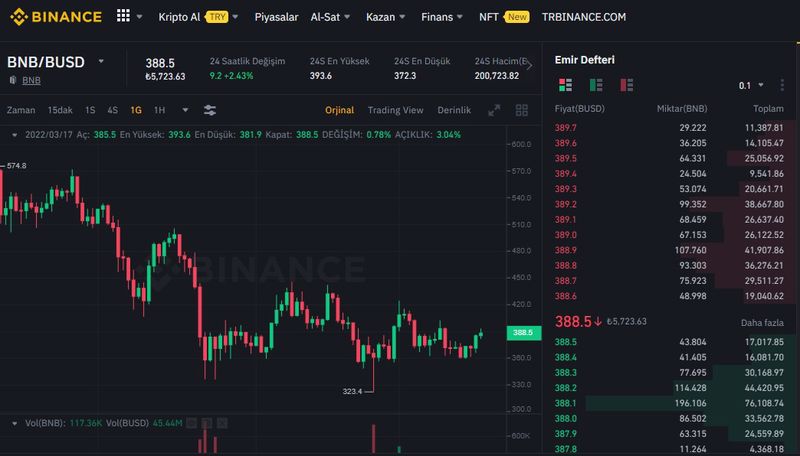Expand more time intervals dropdown
This screenshot has height=456, width=800.
[x=185, y=110]
